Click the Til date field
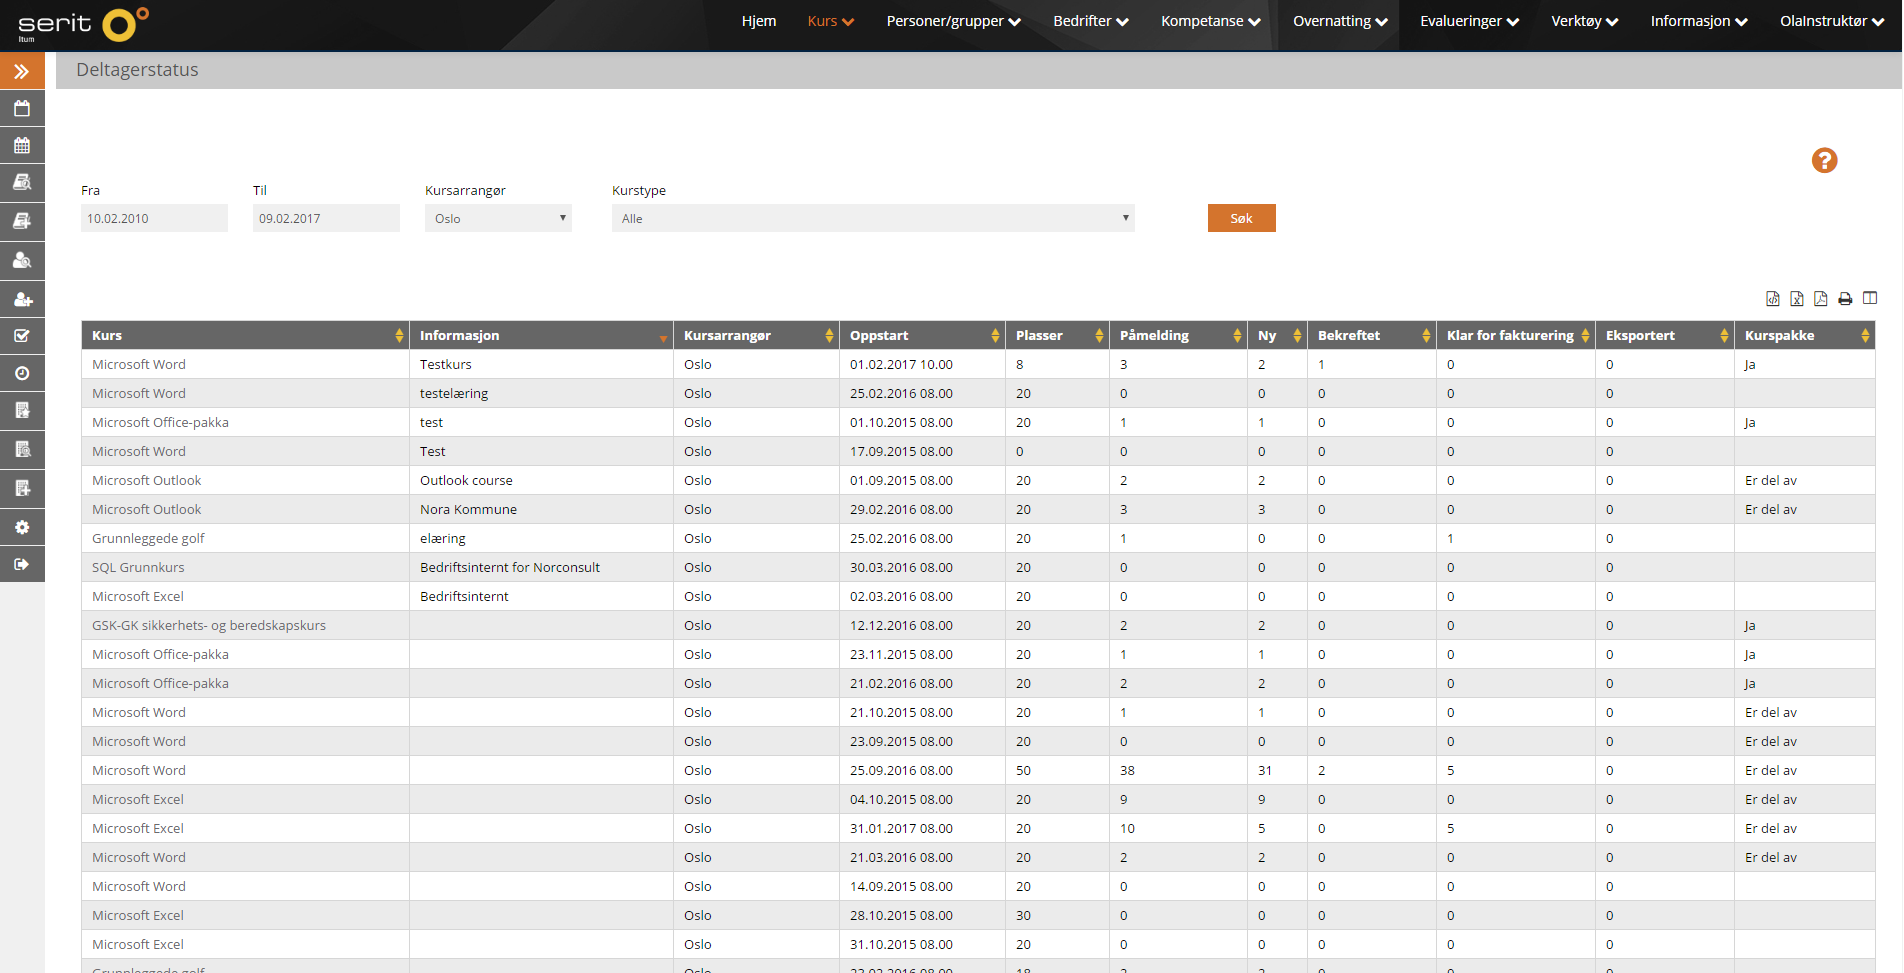 point(326,218)
